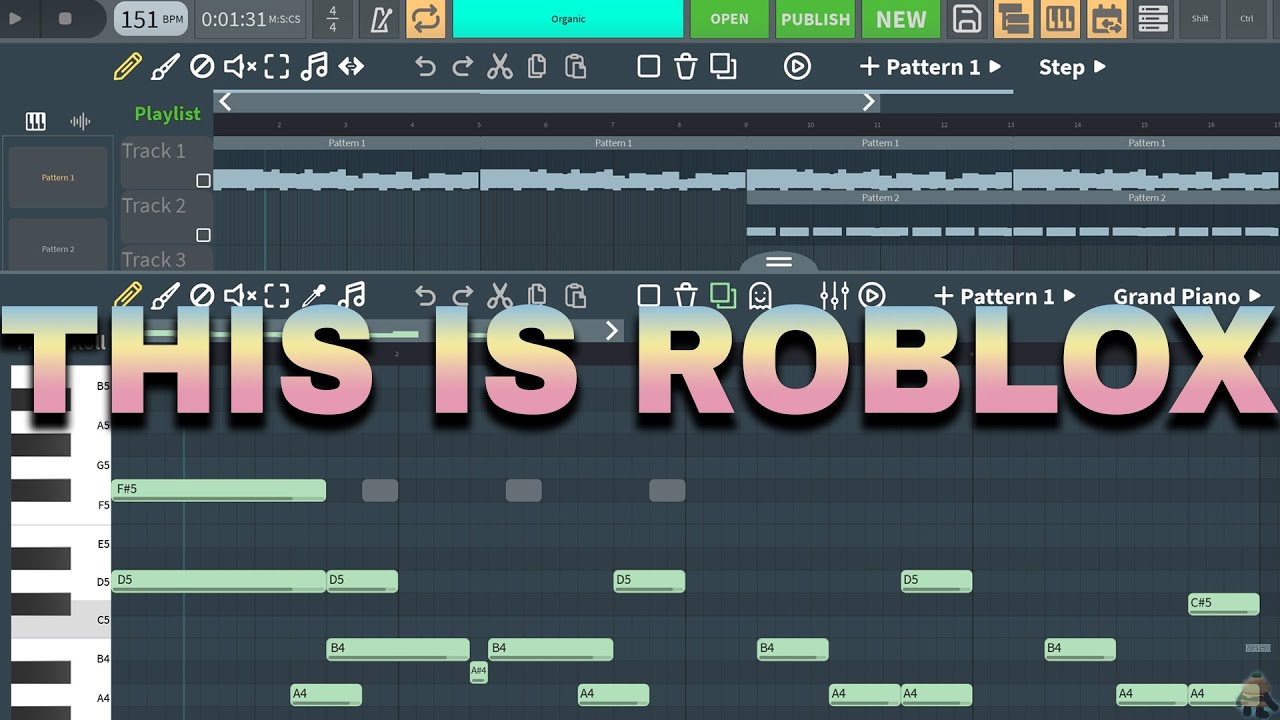Image resolution: width=1280 pixels, height=720 pixels.
Task: Click the PUBLISH button
Action: pyautogui.click(x=815, y=19)
